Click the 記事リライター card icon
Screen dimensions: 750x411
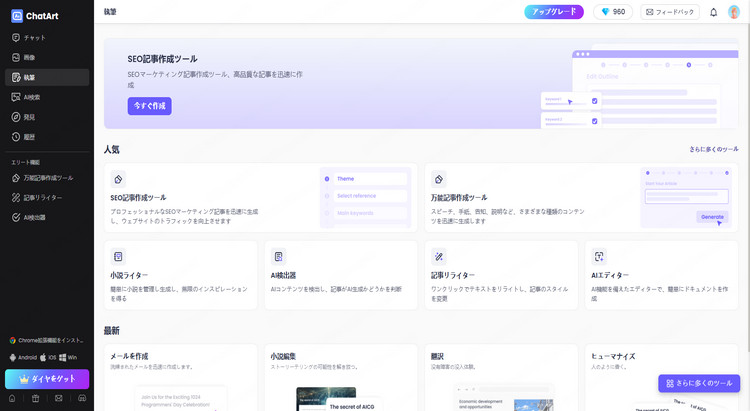tap(439, 257)
